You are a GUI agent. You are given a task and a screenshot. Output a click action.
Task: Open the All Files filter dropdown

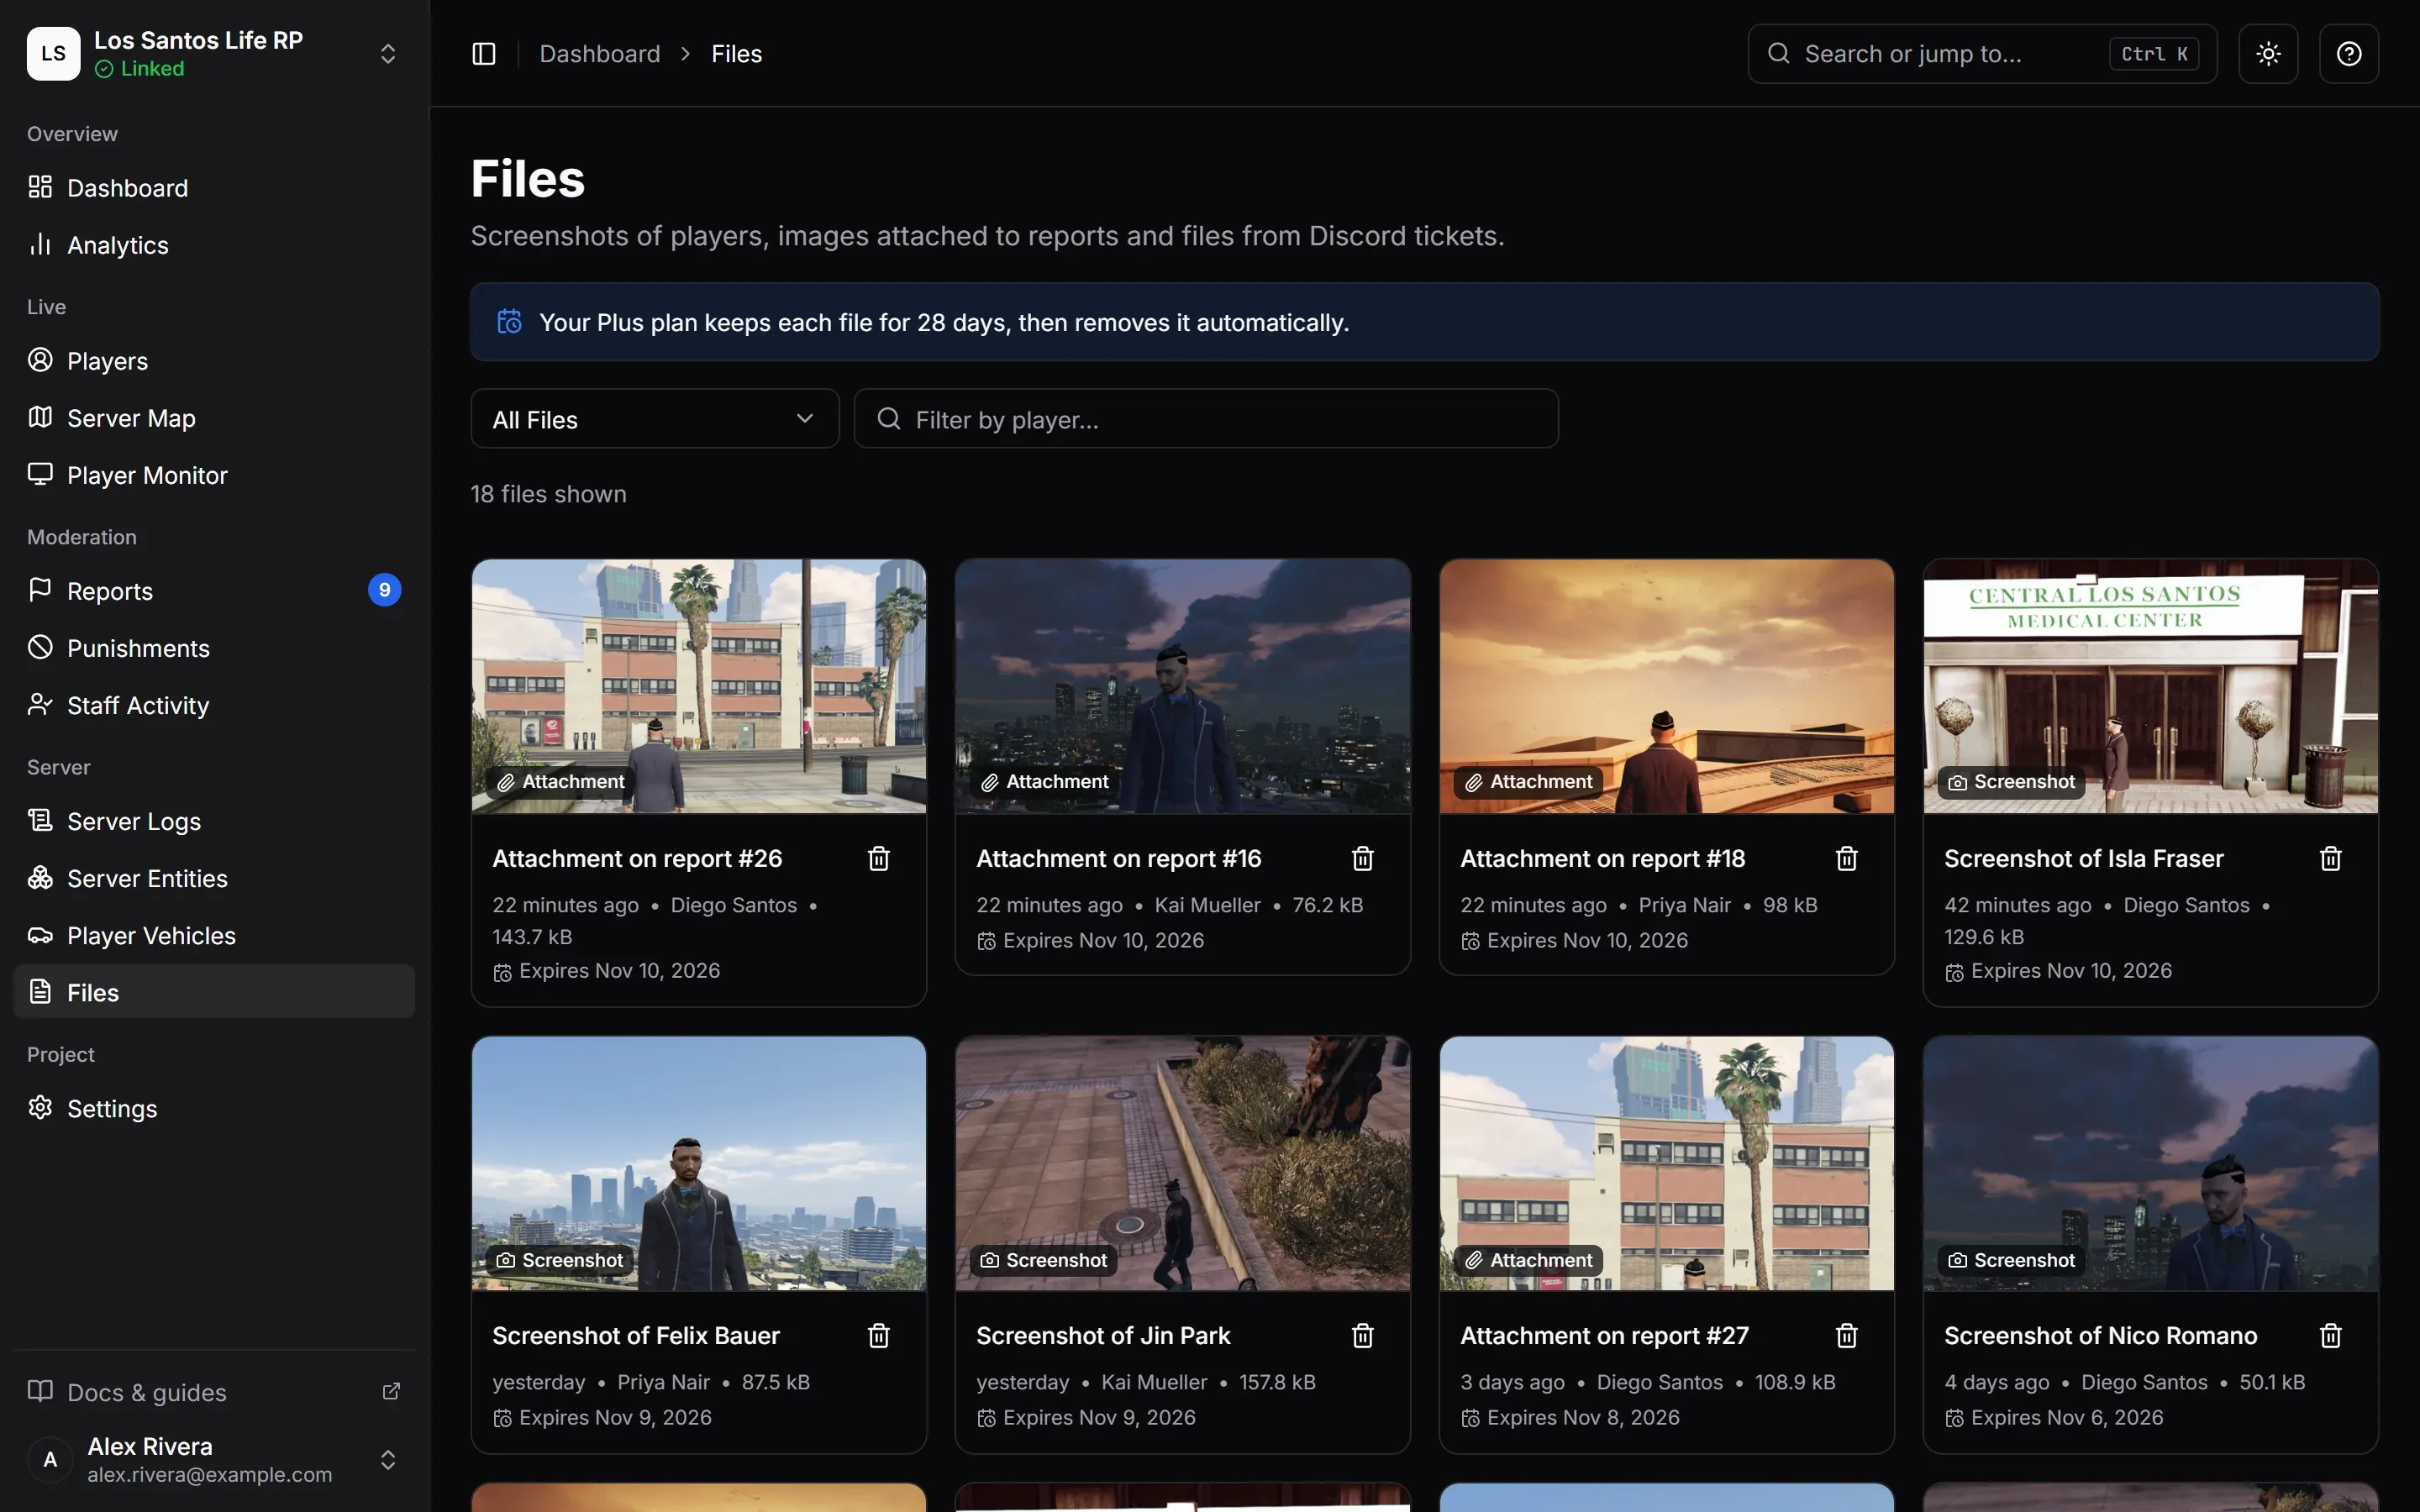pyautogui.click(x=655, y=419)
